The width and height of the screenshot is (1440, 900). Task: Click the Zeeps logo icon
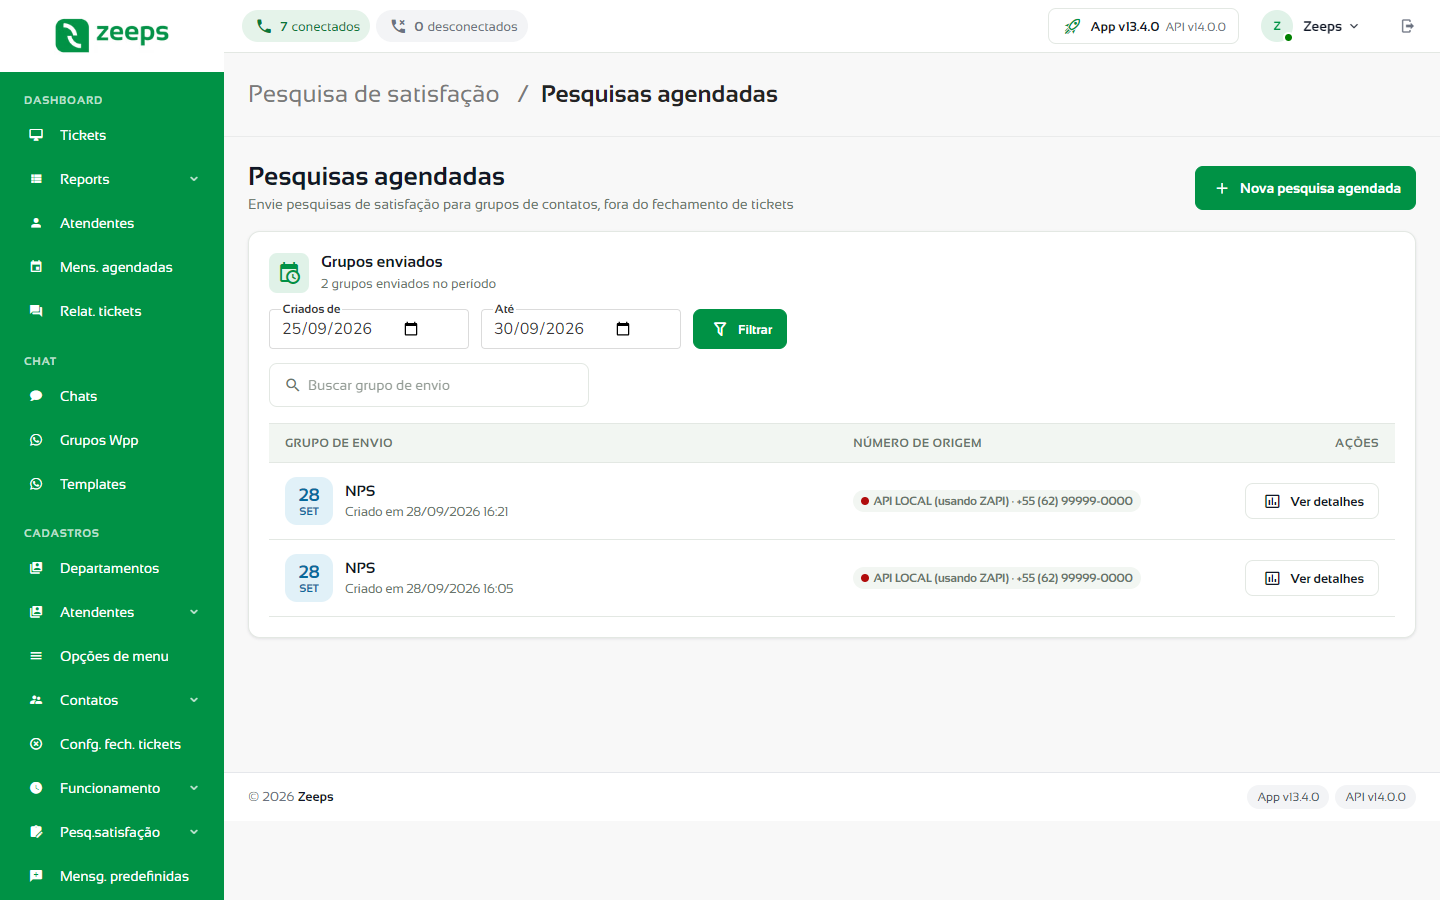click(72, 35)
